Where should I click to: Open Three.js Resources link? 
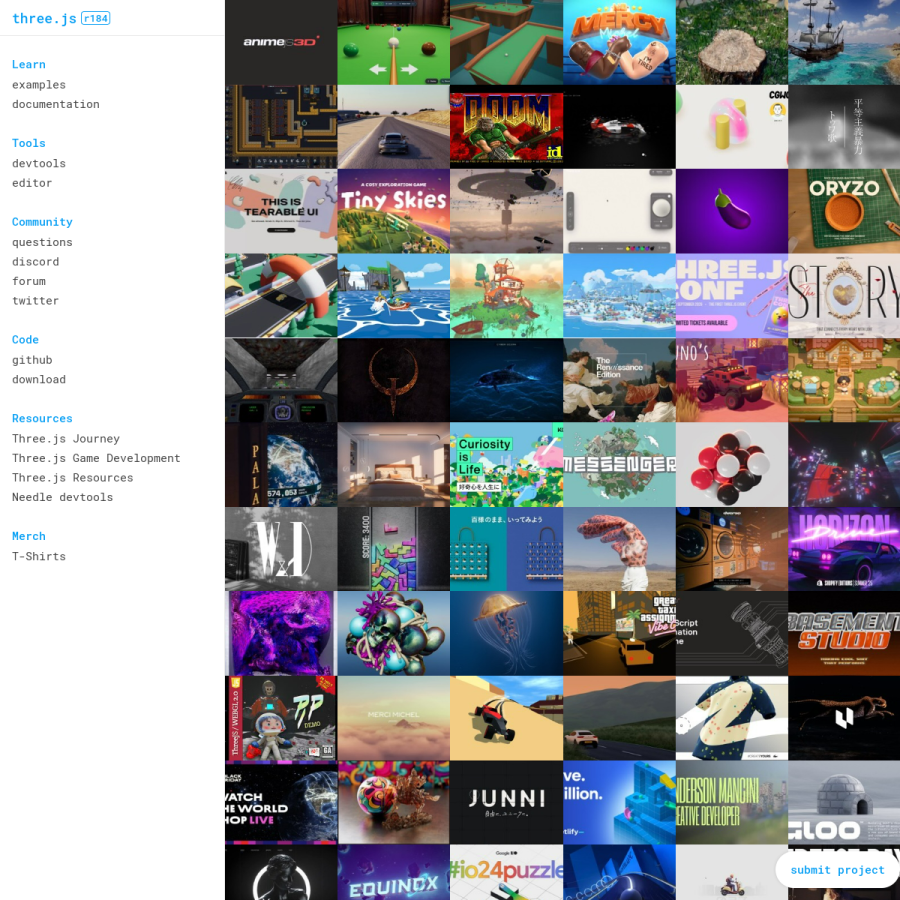point(73,477)
